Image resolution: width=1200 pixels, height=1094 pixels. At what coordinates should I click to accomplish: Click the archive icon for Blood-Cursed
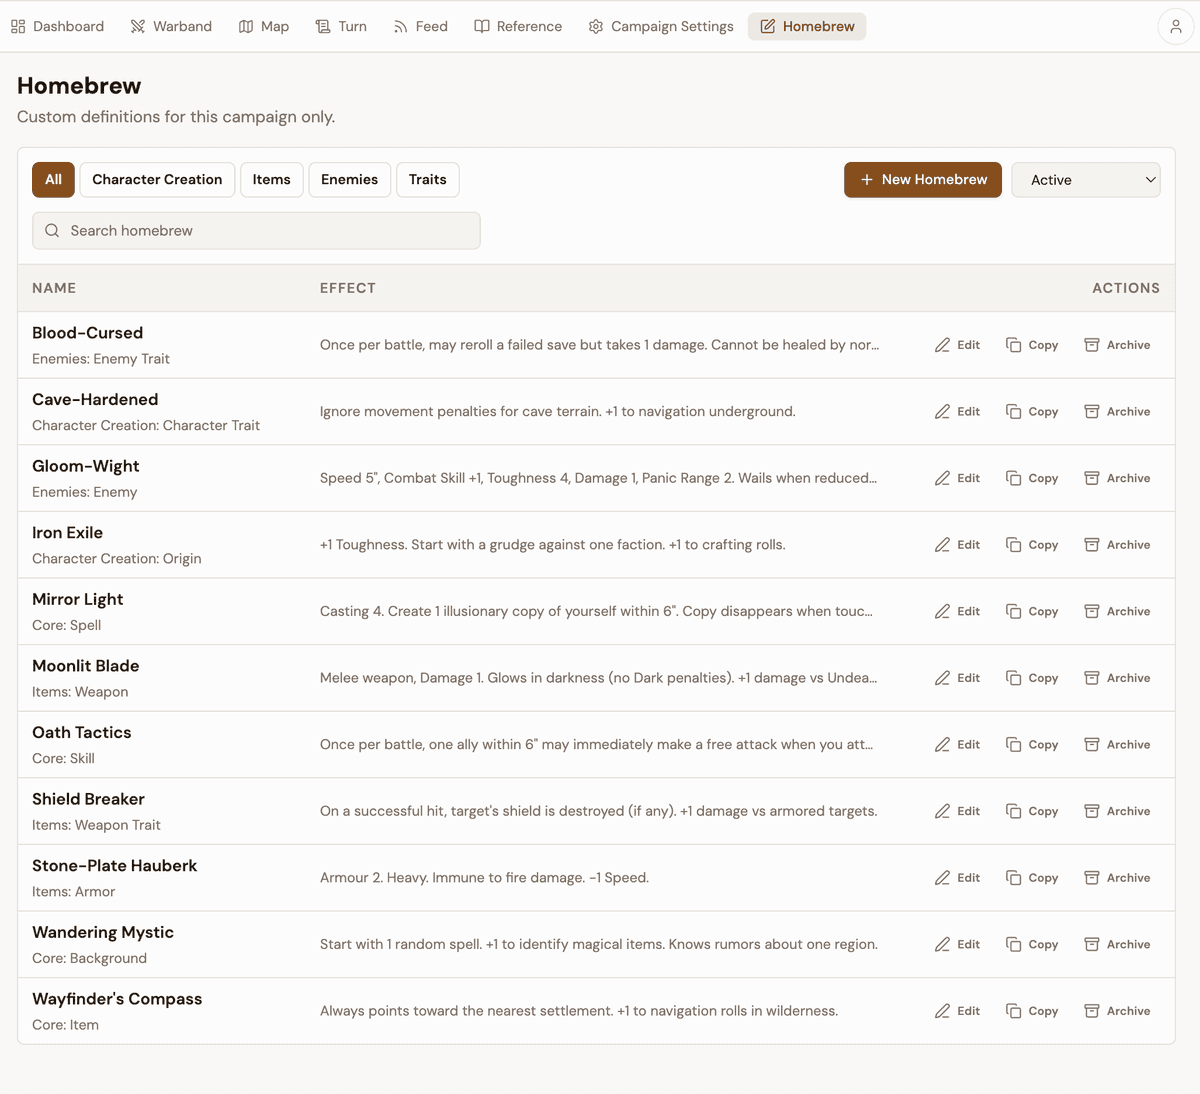click(x=1092, y=345)
